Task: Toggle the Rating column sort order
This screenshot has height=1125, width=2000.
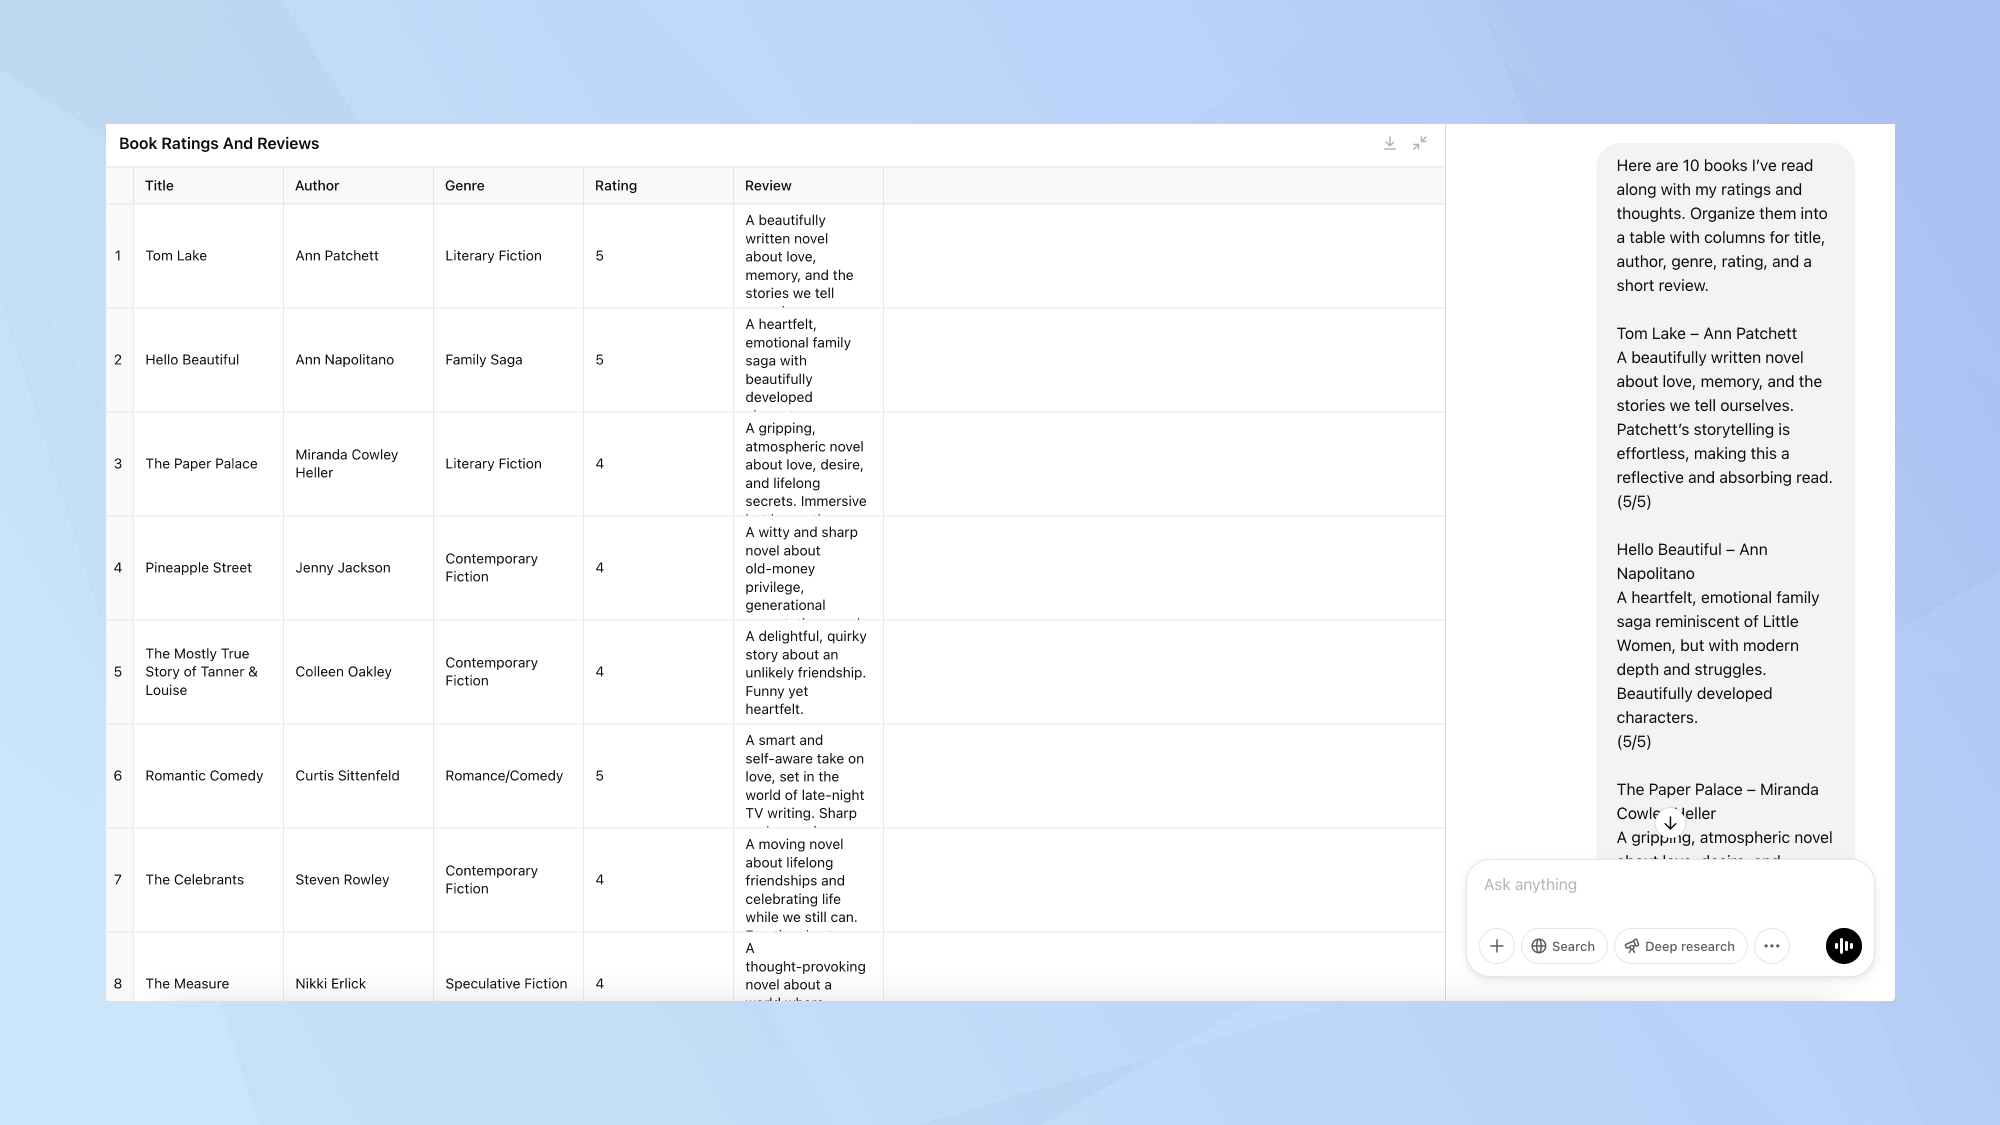Action: tap(615, 185)
